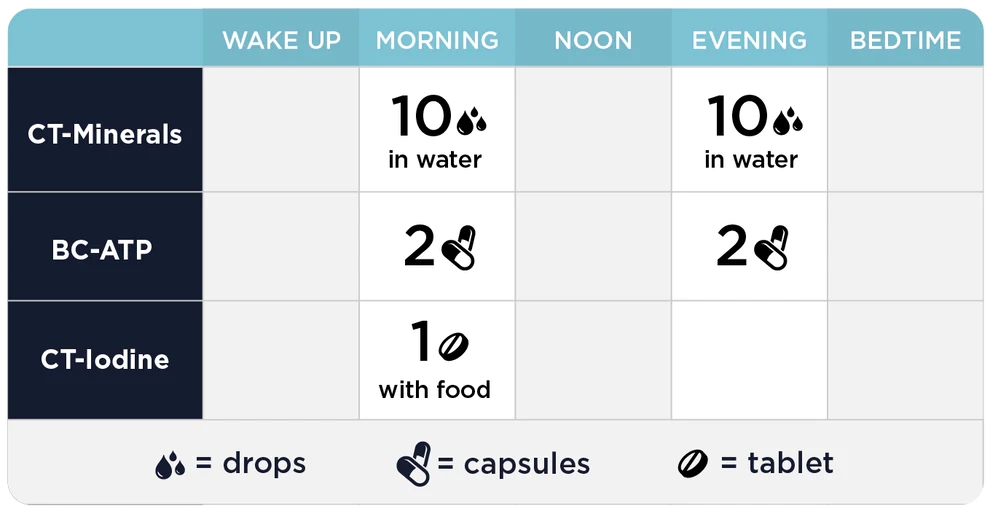Click the "with food" text under CT-Iodine

434,390
